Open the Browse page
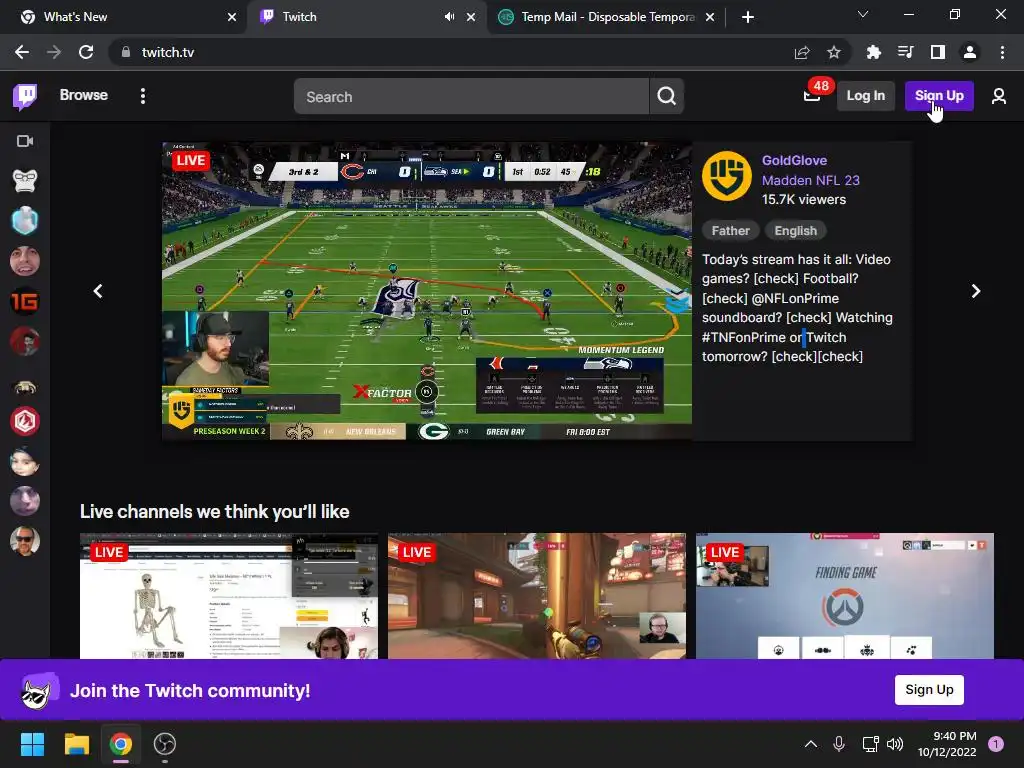 tap(84, 95)
